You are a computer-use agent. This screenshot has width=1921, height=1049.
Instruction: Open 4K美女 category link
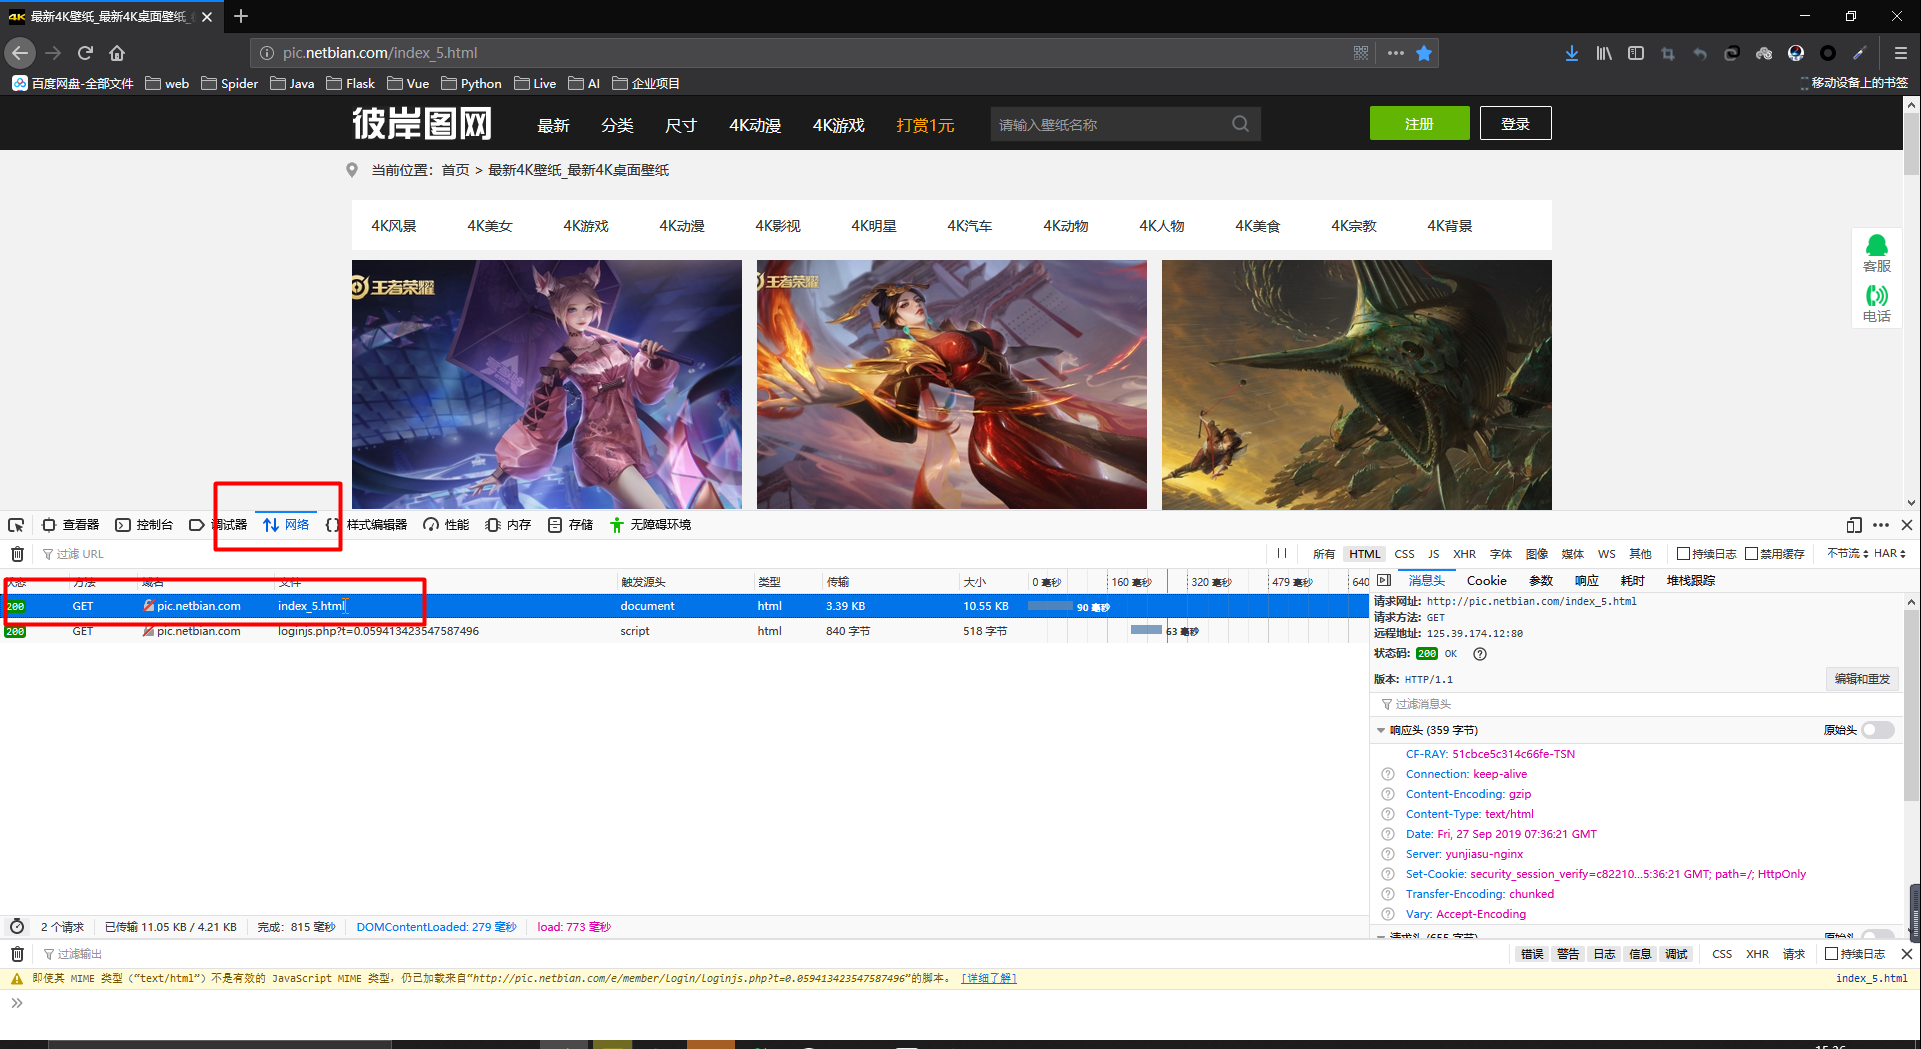pos(490,226)
